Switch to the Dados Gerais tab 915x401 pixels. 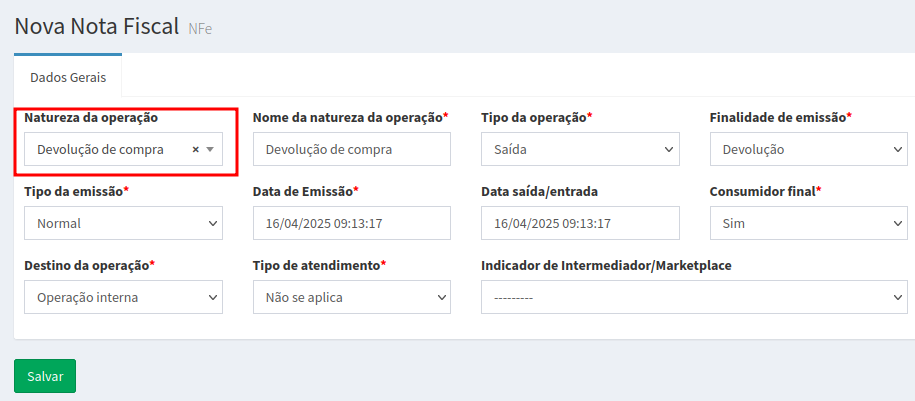(x=68, y=76)
